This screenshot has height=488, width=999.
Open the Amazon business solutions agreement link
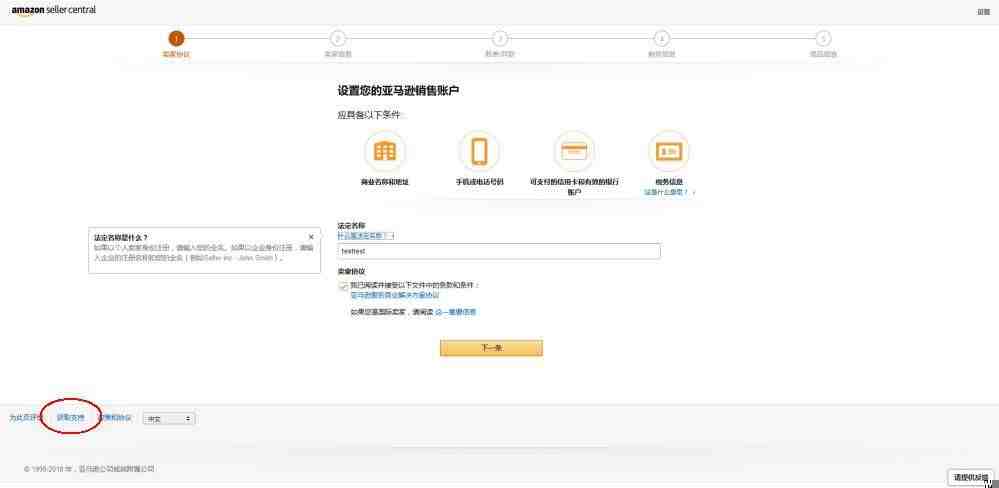click(x=395, y=296)
